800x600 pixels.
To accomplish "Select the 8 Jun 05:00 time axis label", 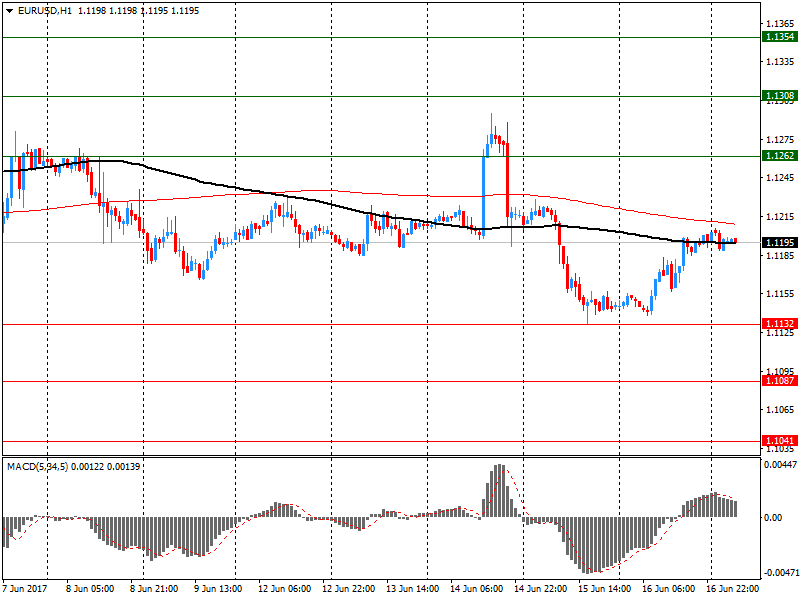I will tap(90, 588).
